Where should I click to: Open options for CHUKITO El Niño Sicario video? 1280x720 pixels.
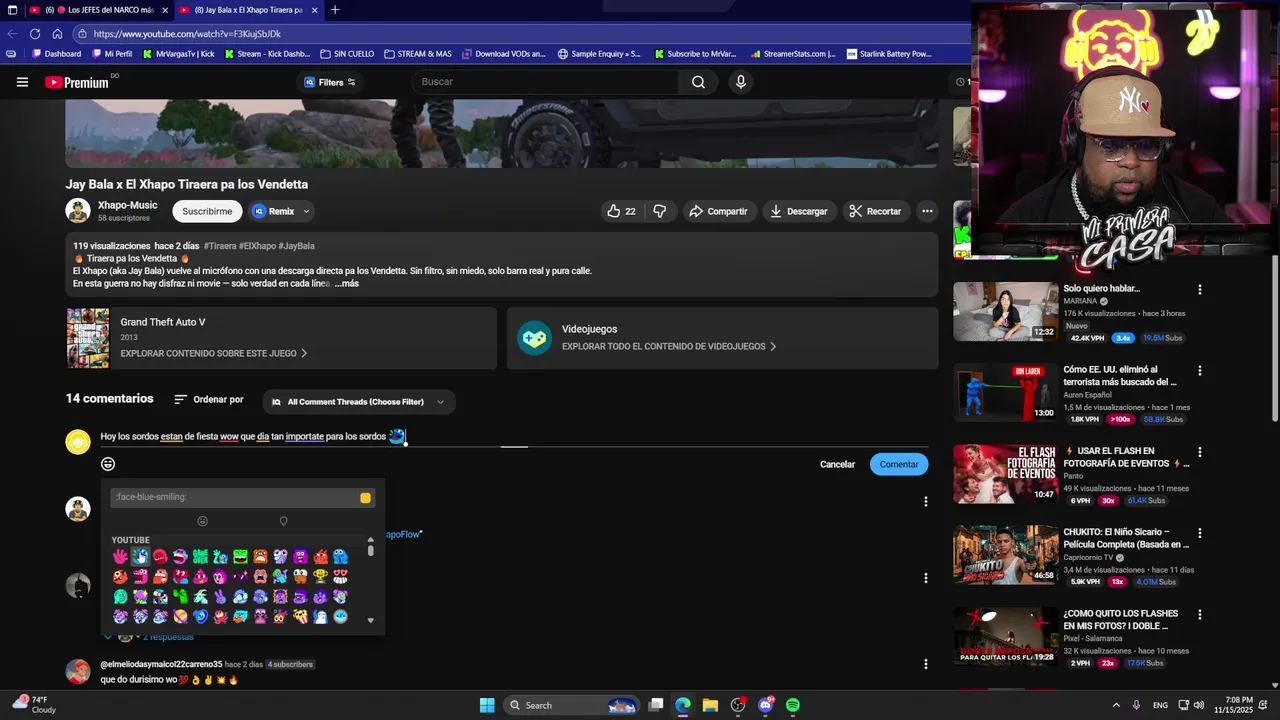[1200, 533]
